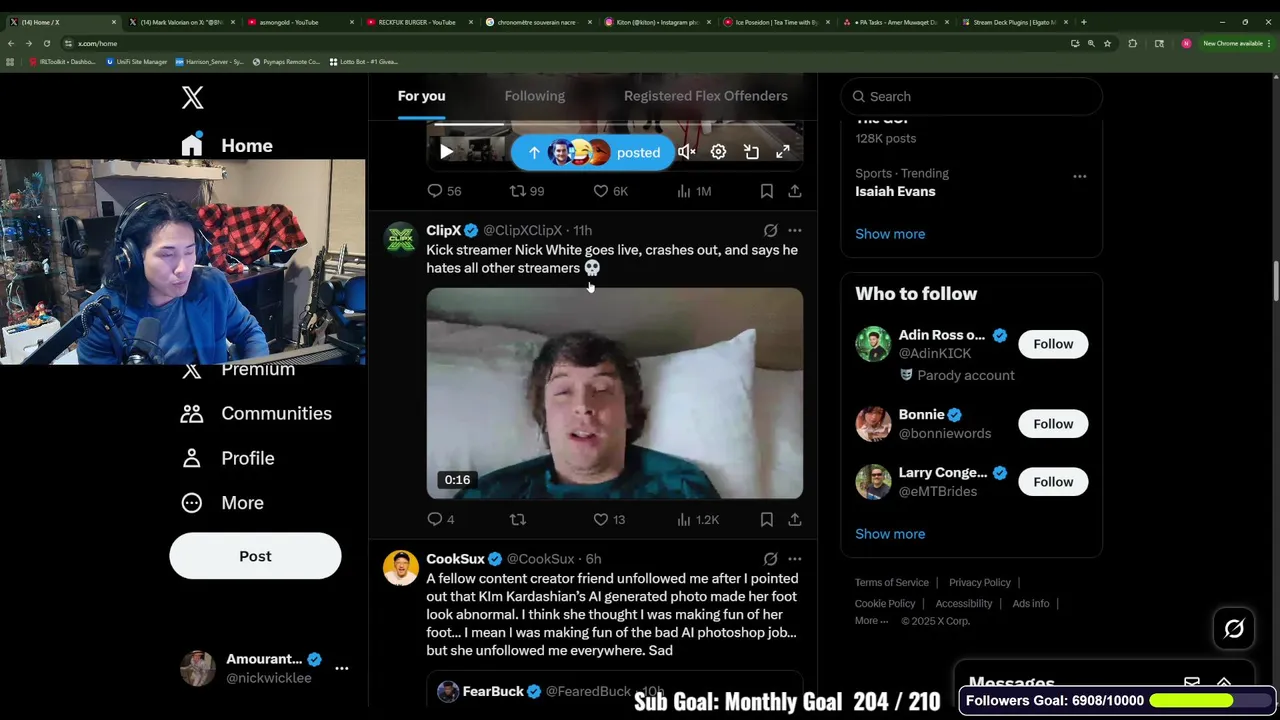Switch to the For you tab
The width and height of the screenshot is (1280, 720).
click(x=421, y=96)
